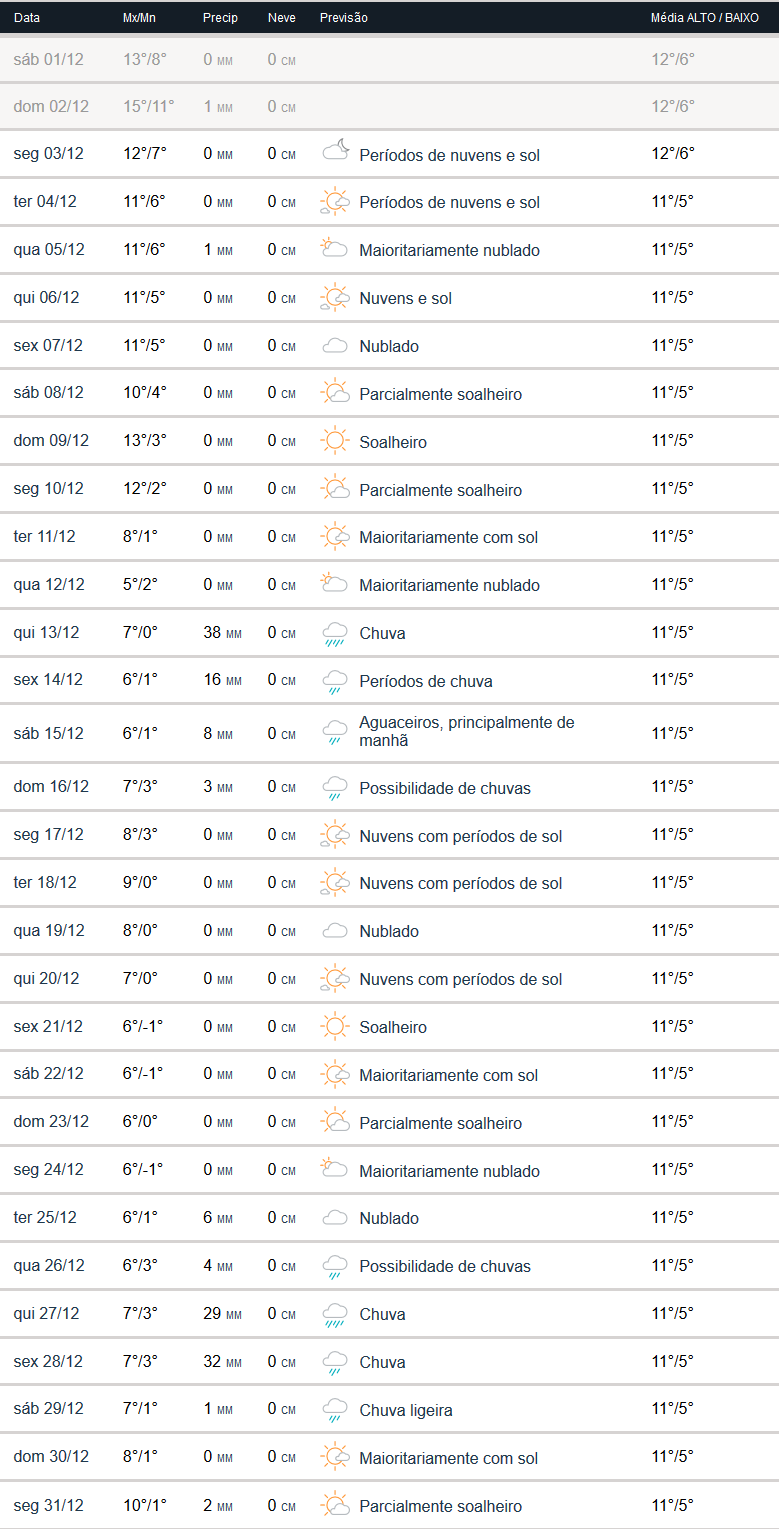Click the sunny icon for dom 09/12
This screenshot has height=1529, width=779.
pyautogui.click(x=334, y=441)
